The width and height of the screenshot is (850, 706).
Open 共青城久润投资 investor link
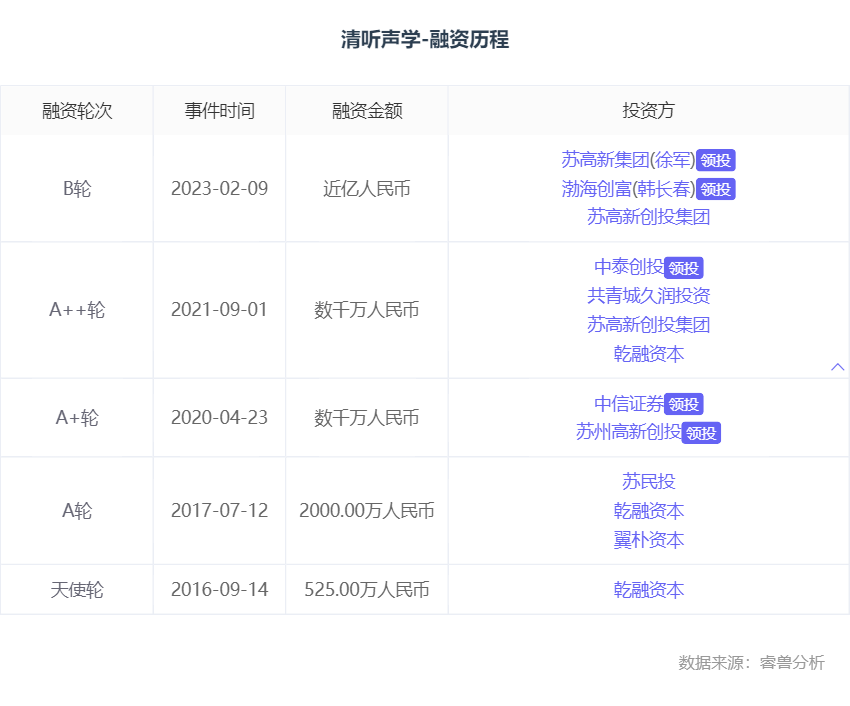[x=648, y=296]
